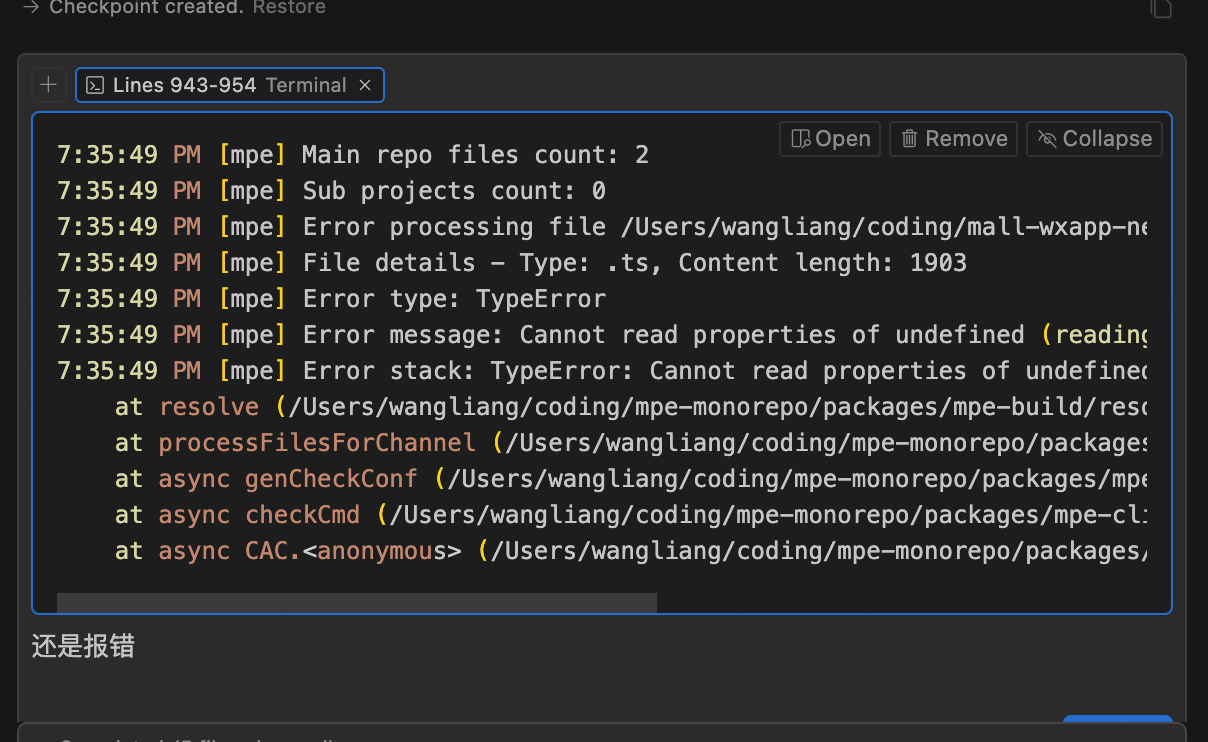Remove the terminal snippet using the trash button
The width and height of the screenshot is (1208, 742).
(x=953, y=139)
